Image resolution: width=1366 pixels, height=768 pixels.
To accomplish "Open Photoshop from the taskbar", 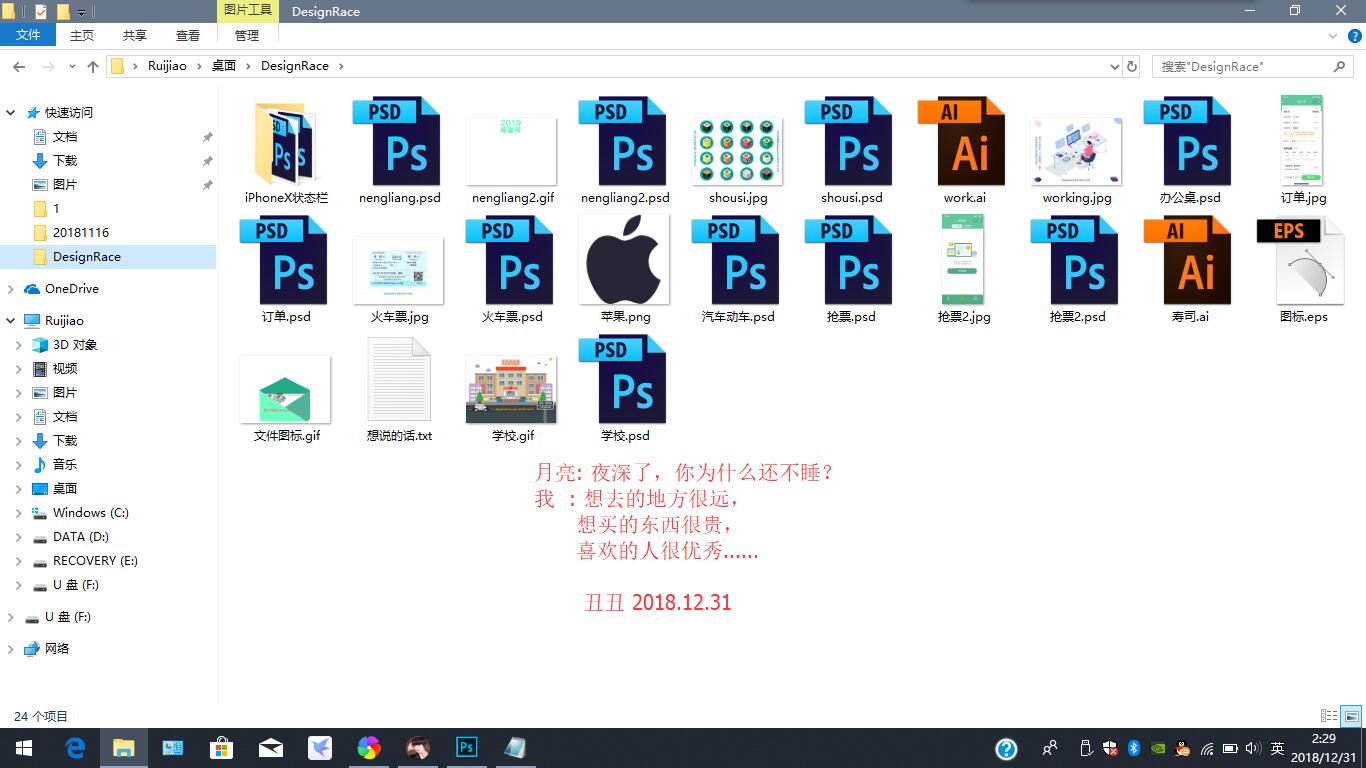I will 466,747.
